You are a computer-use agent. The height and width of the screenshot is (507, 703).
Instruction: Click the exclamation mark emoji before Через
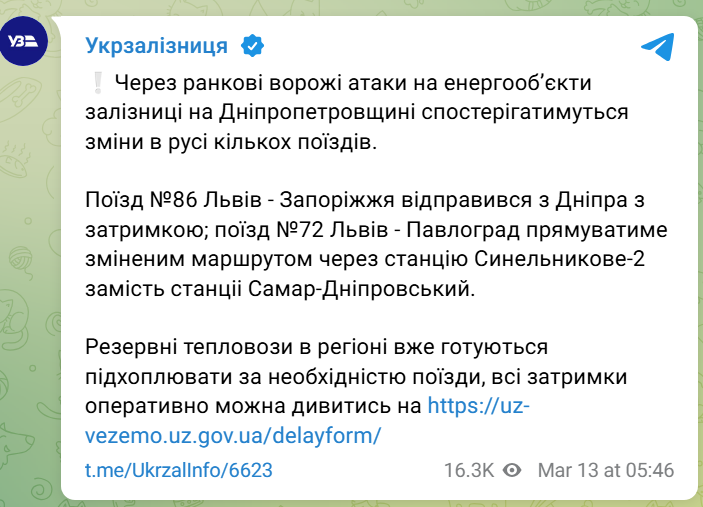(x=97, y=84)
